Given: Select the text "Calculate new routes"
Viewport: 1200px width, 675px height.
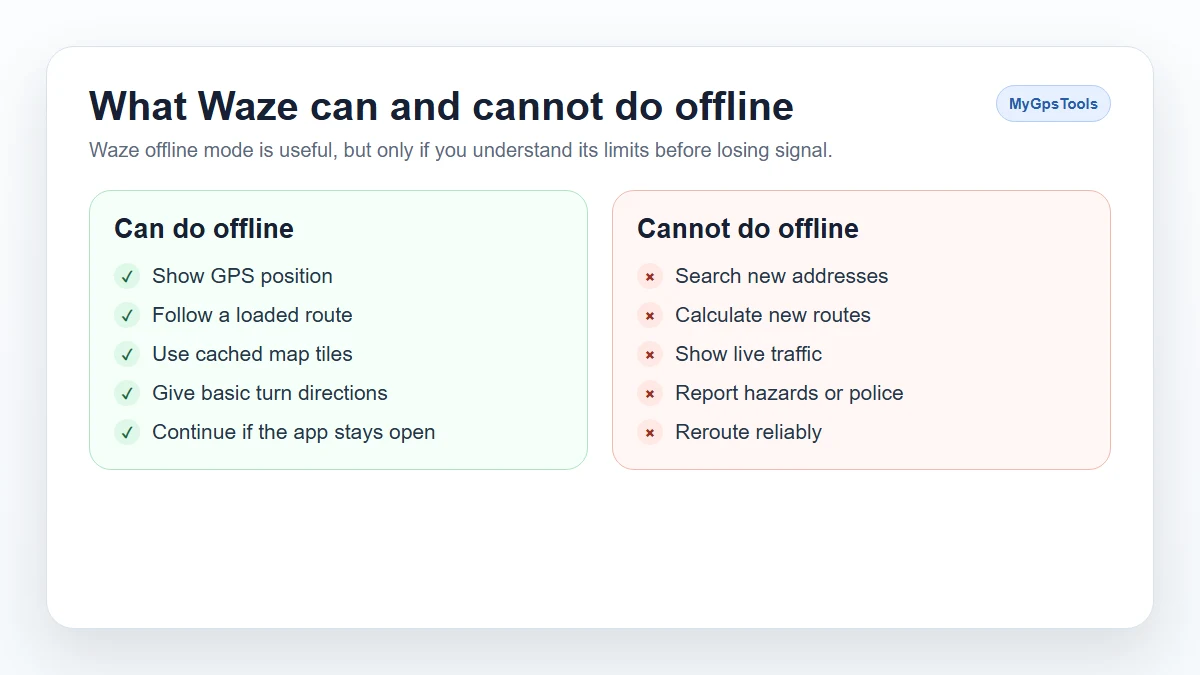Looking at the screenshot, I should tap(773, 315).
